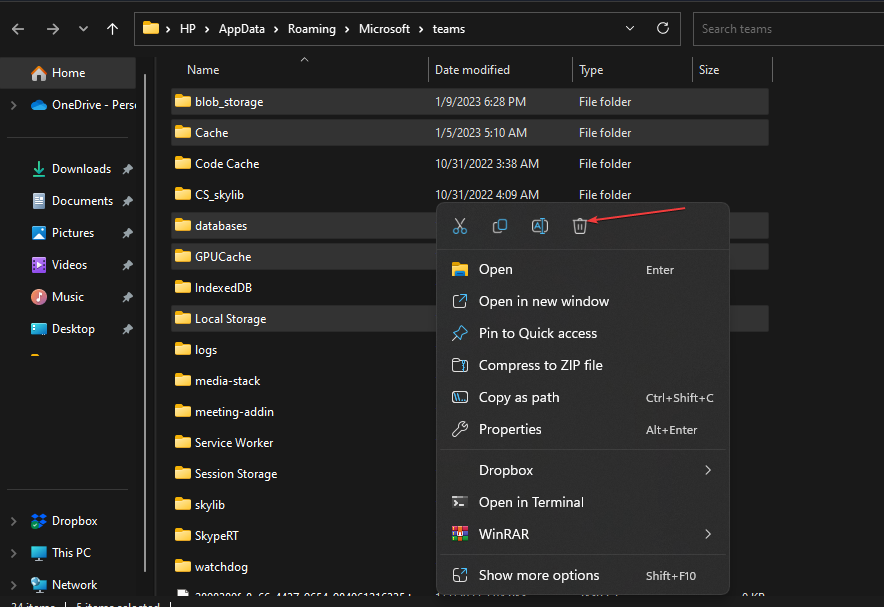The height and width of the screenshot is (607, 884).
Task: Select Open in the context menu
Action: tap(585, 269)
